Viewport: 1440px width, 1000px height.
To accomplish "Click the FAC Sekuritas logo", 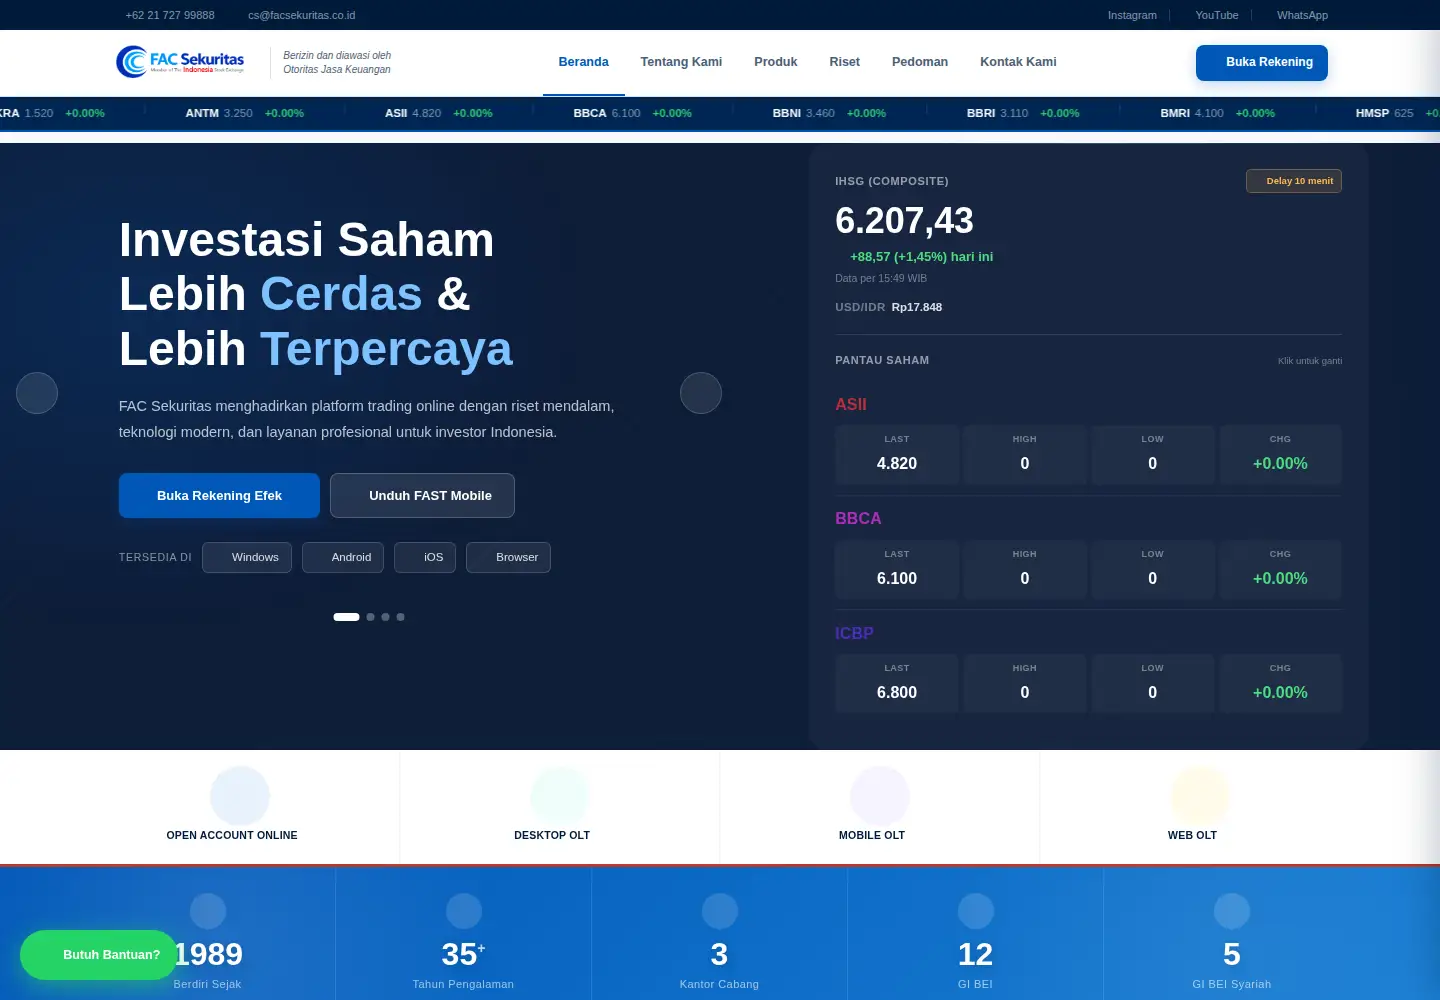I will [181, 62].
